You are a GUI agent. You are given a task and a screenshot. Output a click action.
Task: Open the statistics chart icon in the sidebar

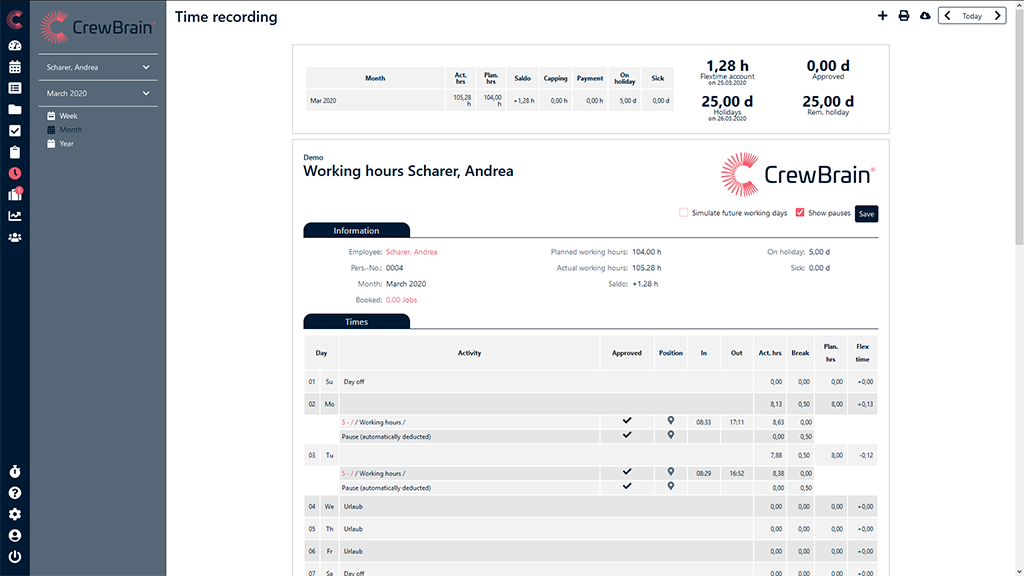(15, 216)
